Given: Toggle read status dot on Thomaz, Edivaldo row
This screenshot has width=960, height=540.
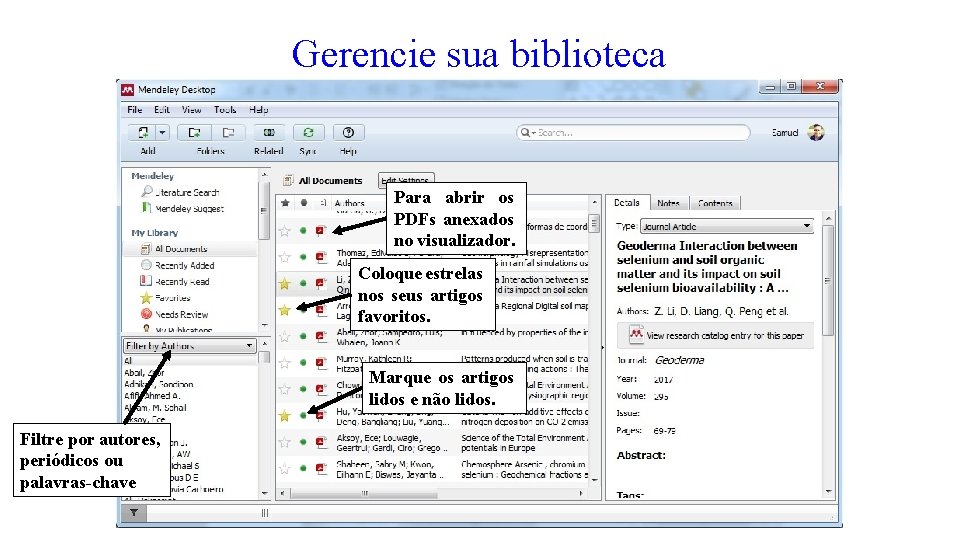Looking at the screenshot, I should coord(303,257).
